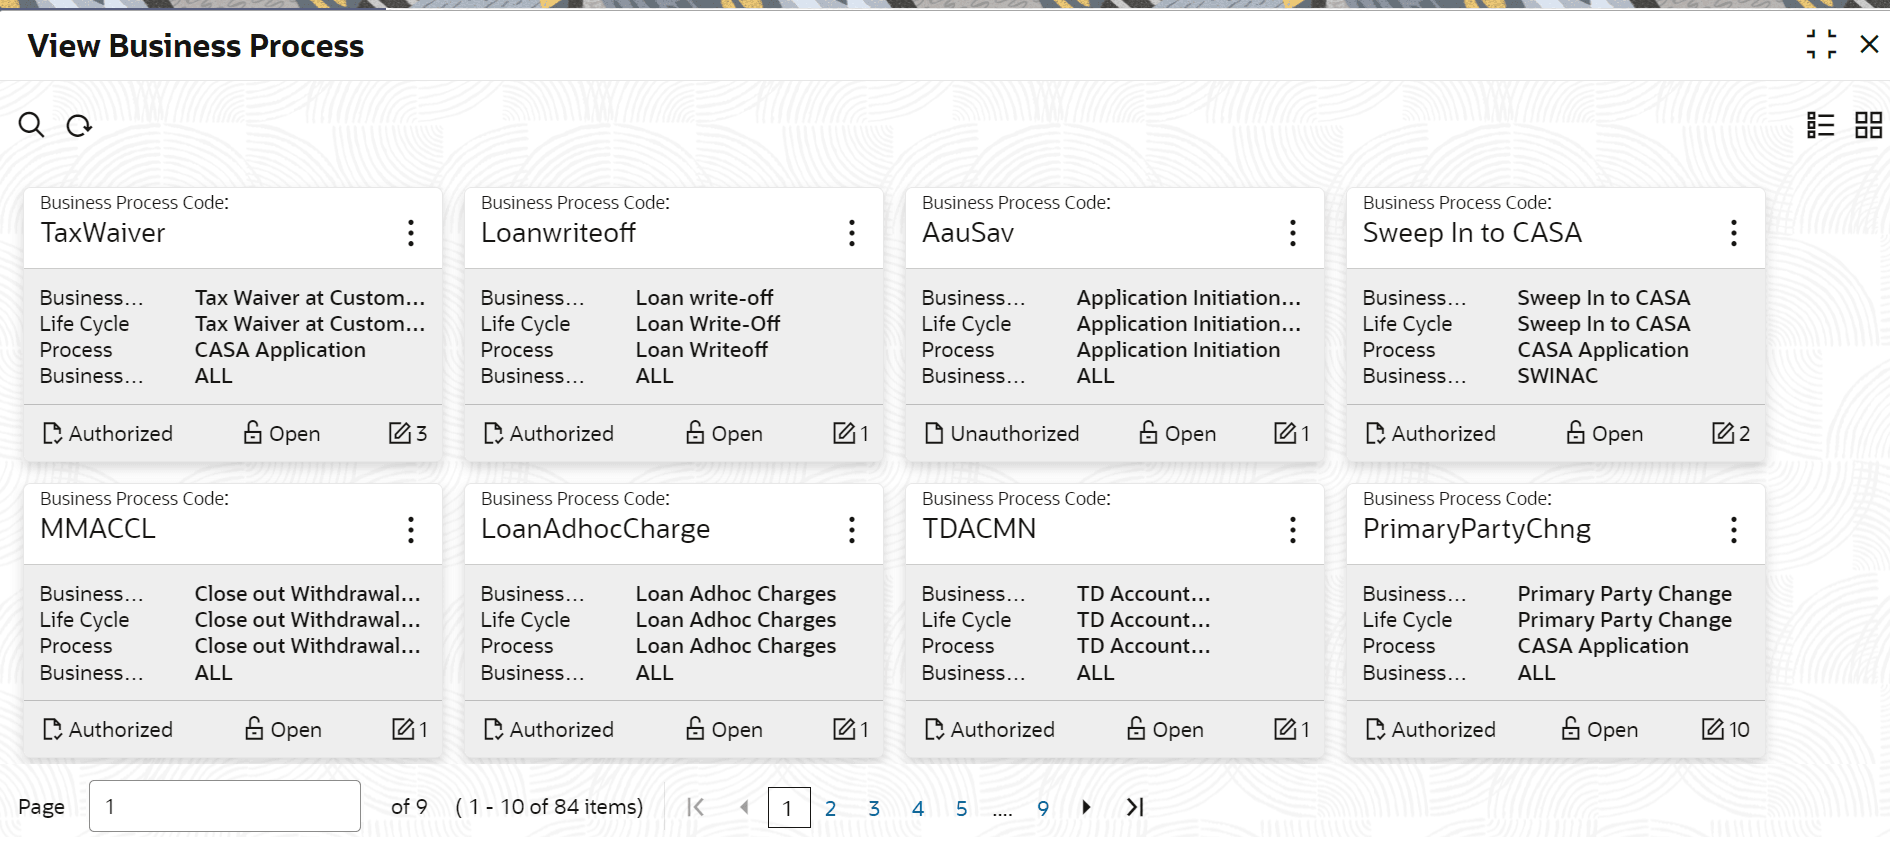1890x842 pixels.
Task: Click the Page number input field
Action: 225,806
